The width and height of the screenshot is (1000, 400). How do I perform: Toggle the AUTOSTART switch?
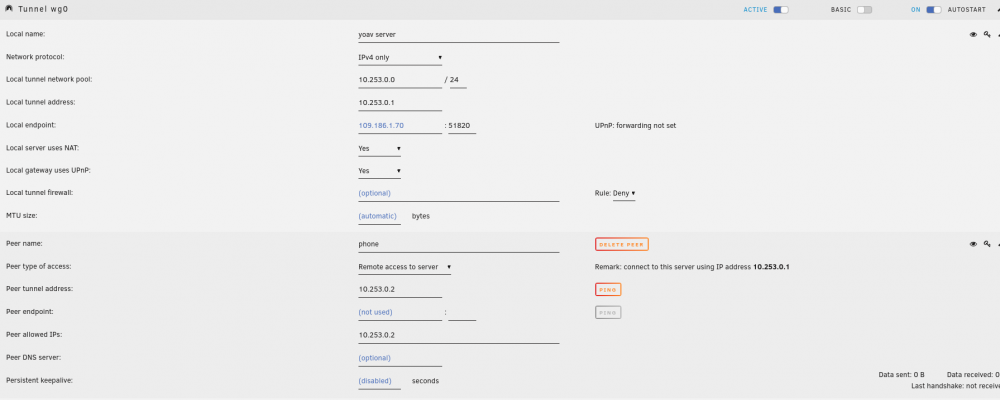click(934, 10)
